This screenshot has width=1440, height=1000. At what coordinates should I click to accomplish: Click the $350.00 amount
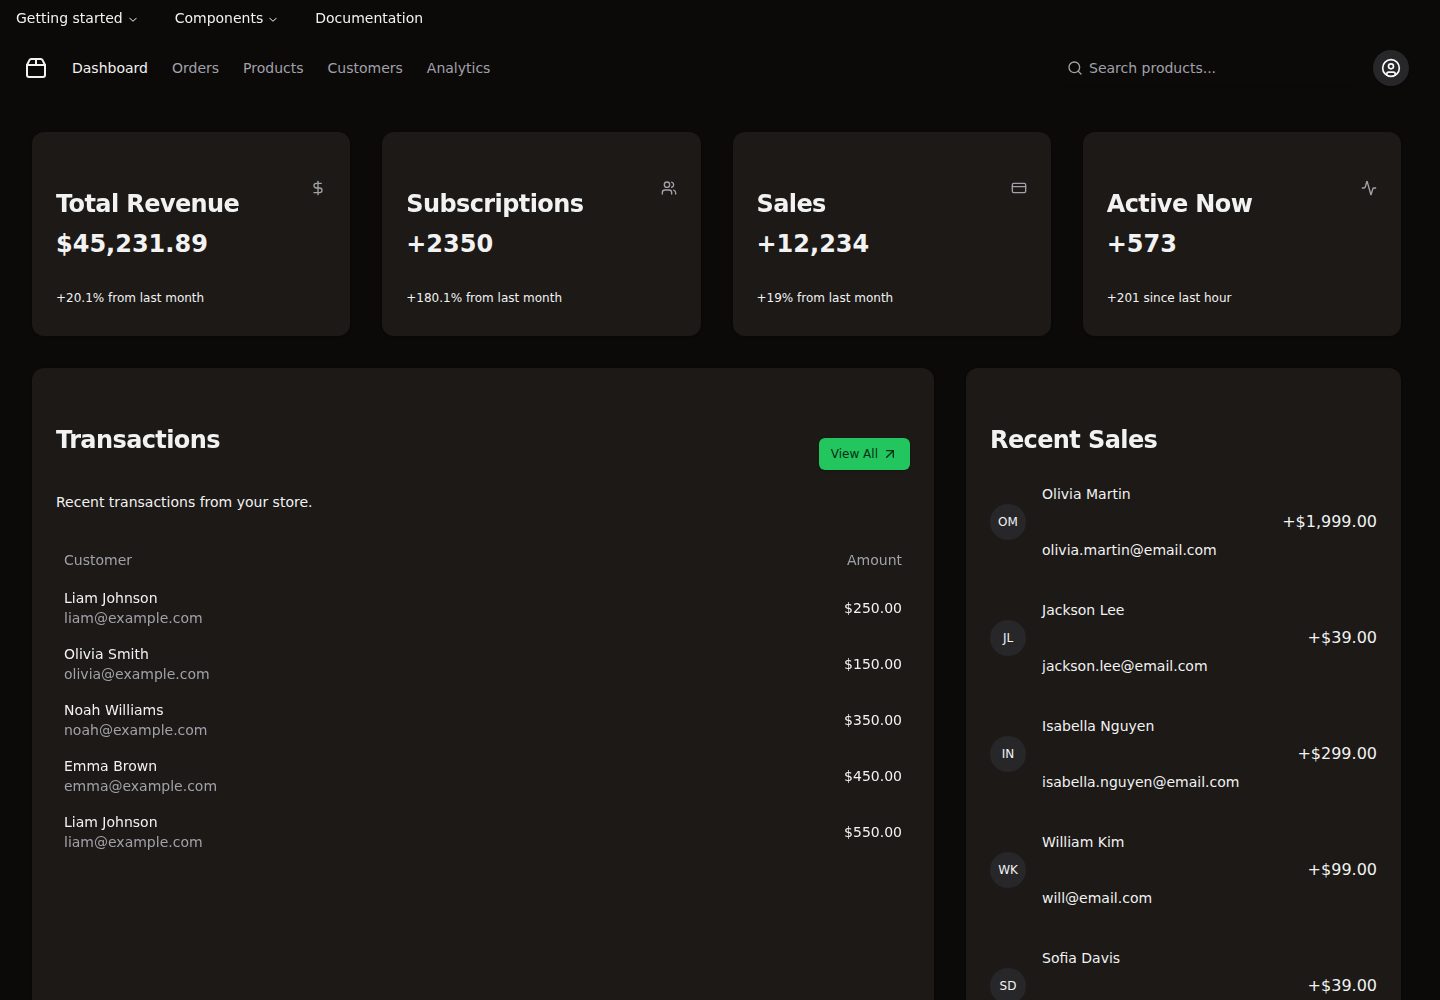point(873,720)
